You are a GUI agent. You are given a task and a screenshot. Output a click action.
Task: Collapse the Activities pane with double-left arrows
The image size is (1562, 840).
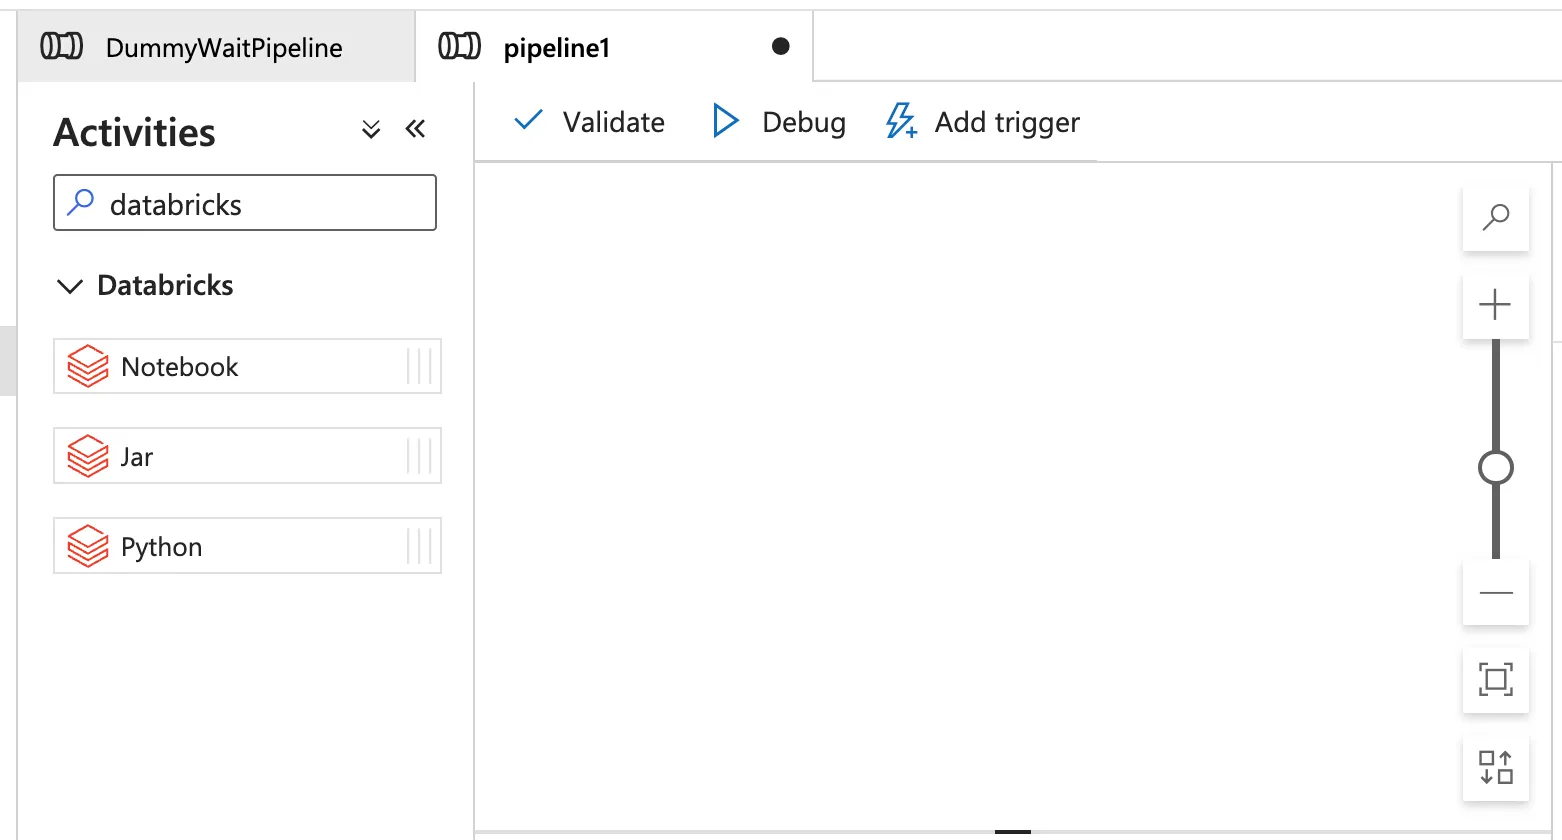416,128
